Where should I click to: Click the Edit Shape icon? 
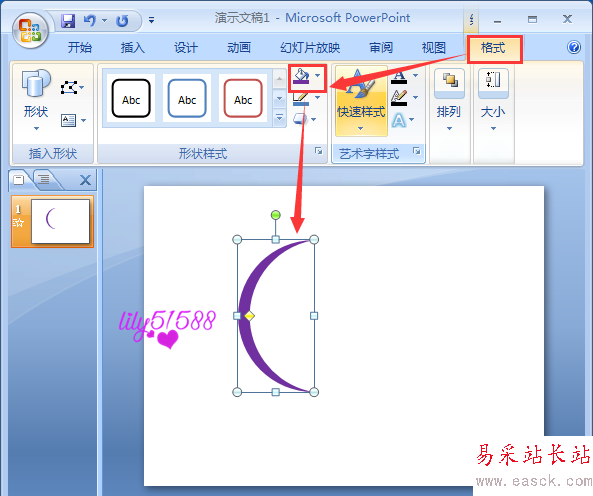tap(69, 88)
